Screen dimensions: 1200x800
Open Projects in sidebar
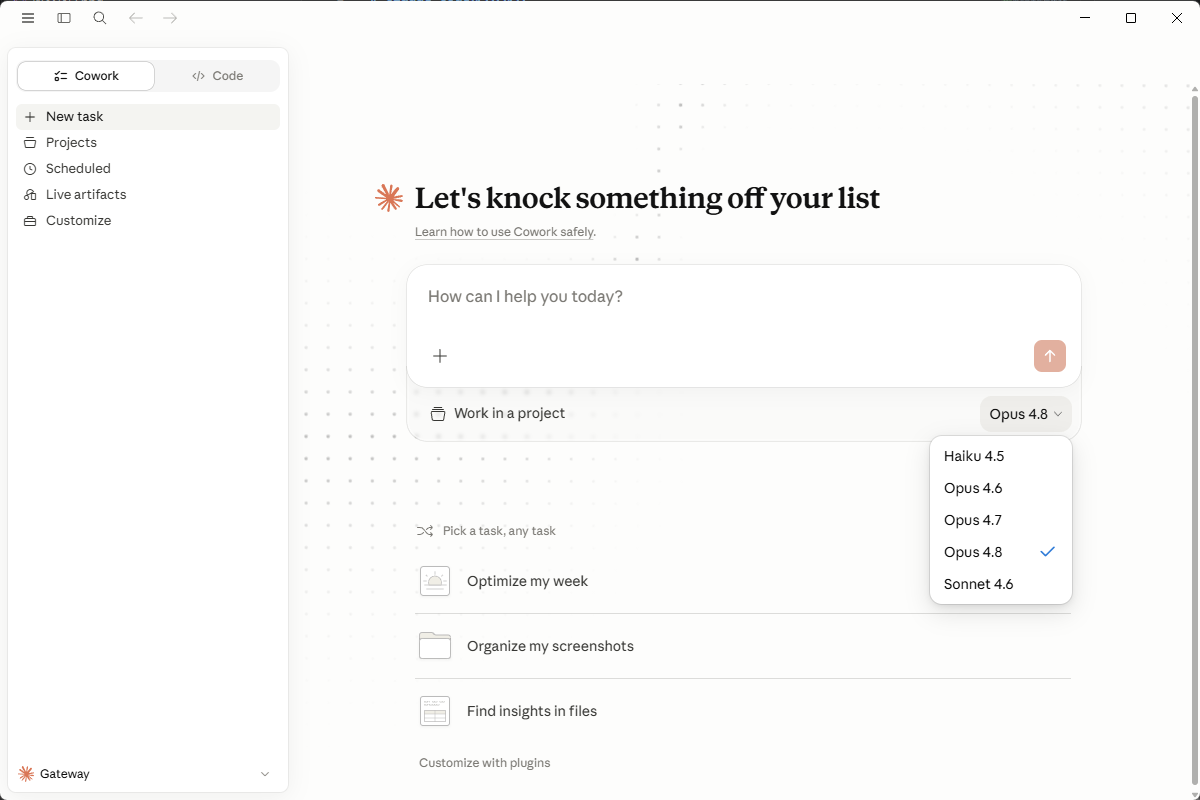(148, 143)
